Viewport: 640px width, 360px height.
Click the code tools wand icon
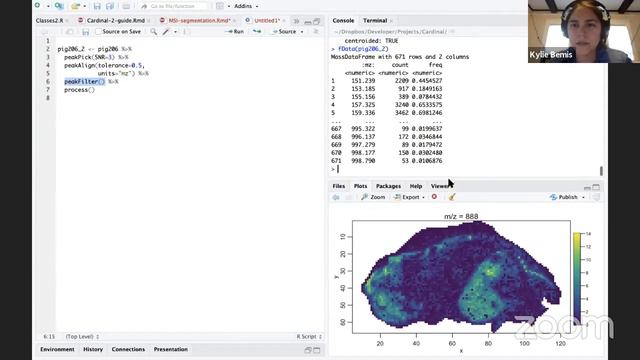click(166, 31)
